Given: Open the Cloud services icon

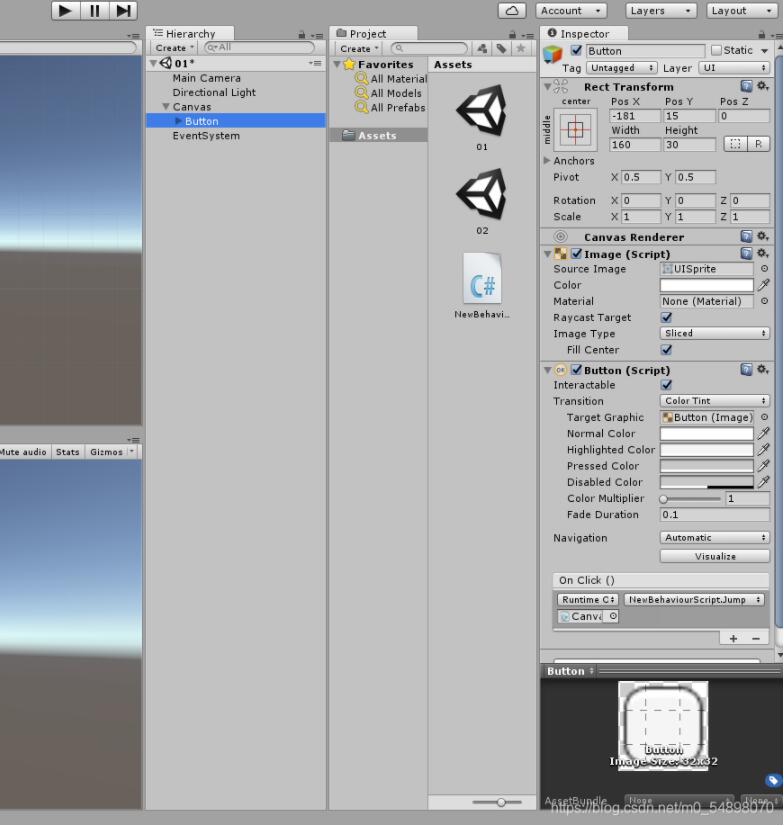Looking at the screenshot, I should [512, 10].
